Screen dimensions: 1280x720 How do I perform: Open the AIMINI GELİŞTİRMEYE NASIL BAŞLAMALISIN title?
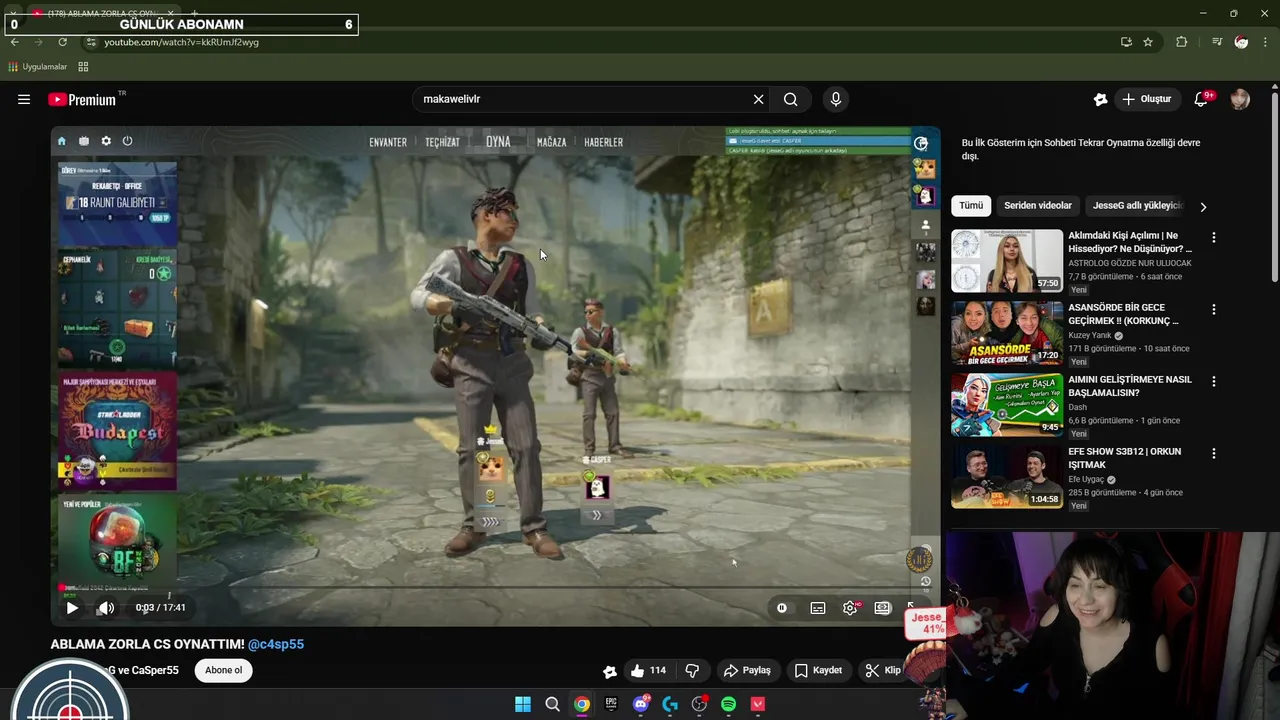1130,386
